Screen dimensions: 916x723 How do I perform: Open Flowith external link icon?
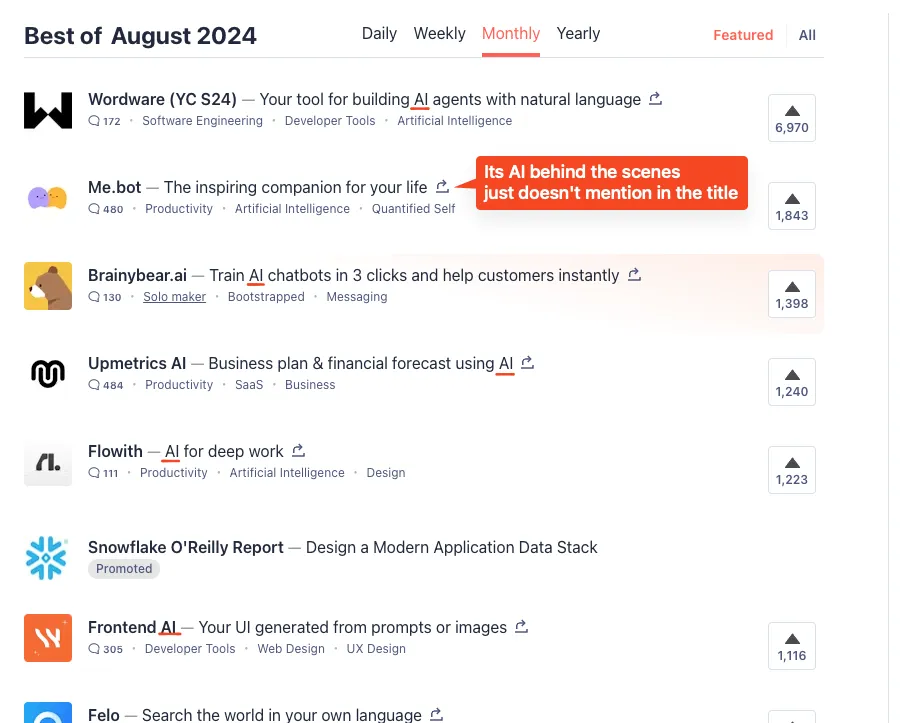(299, 450)
